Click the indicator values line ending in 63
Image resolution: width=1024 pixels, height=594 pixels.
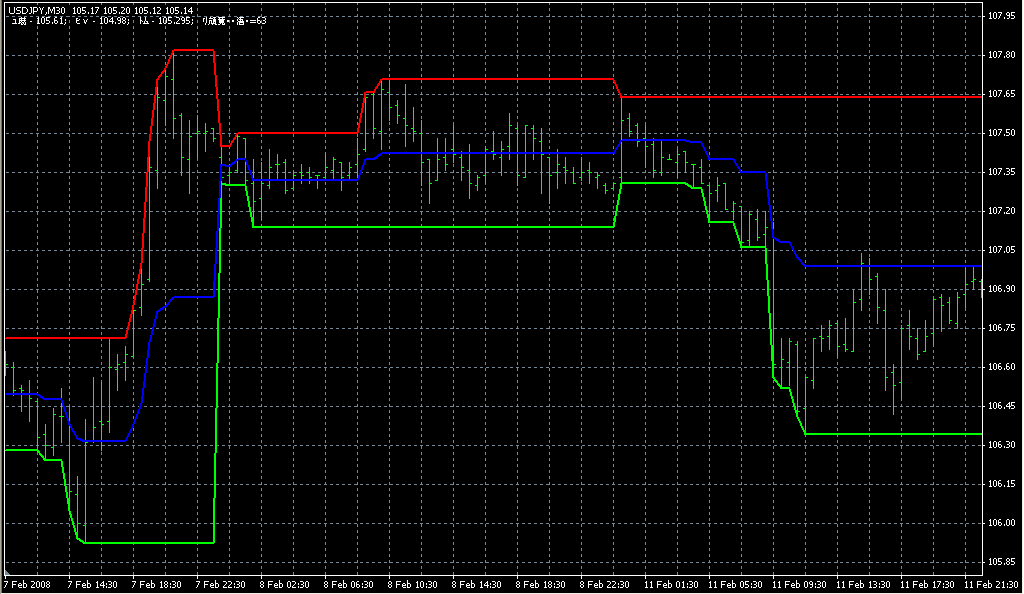pos(140,21)
